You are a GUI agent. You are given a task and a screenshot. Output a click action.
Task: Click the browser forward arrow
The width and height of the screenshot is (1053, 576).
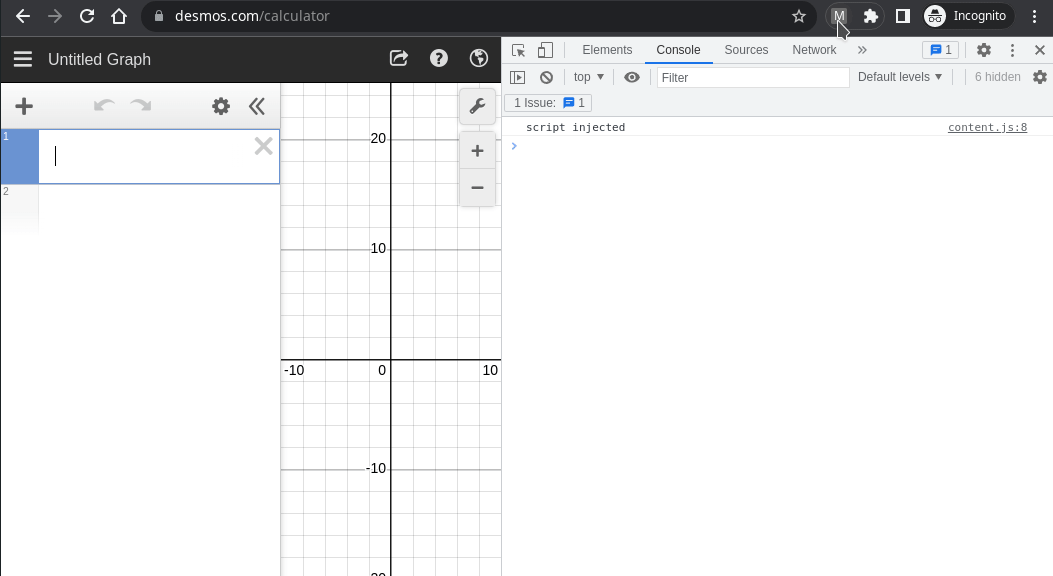click(x=55, y=16)
